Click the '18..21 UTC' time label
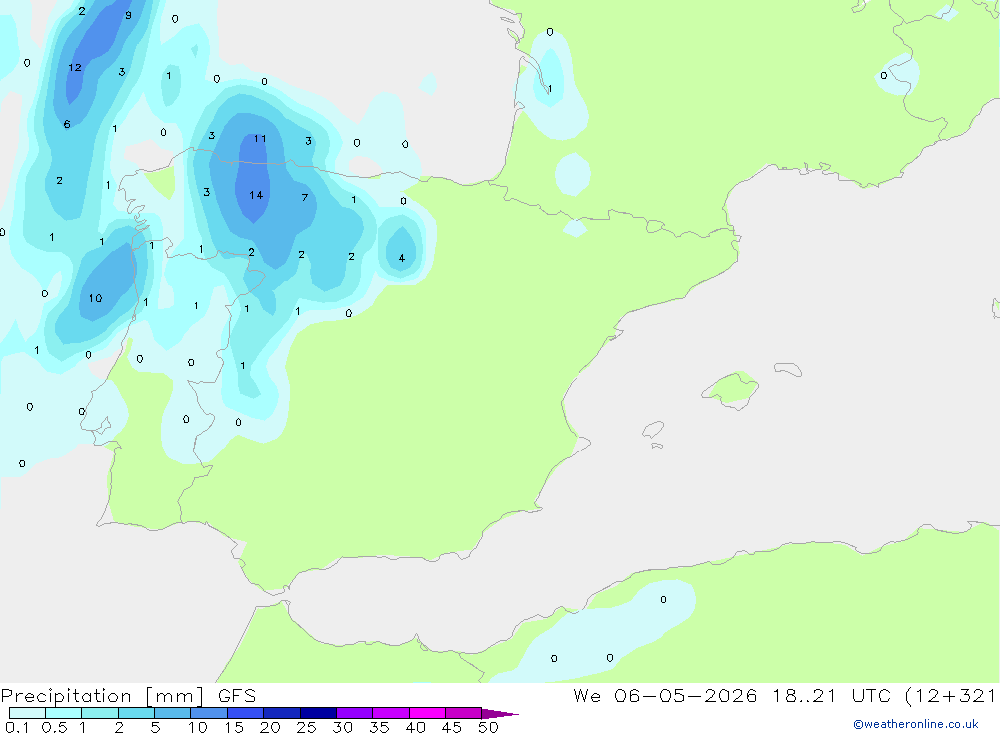The width and height of the screenshot is (1000, 733). click(x=831, y=695)
